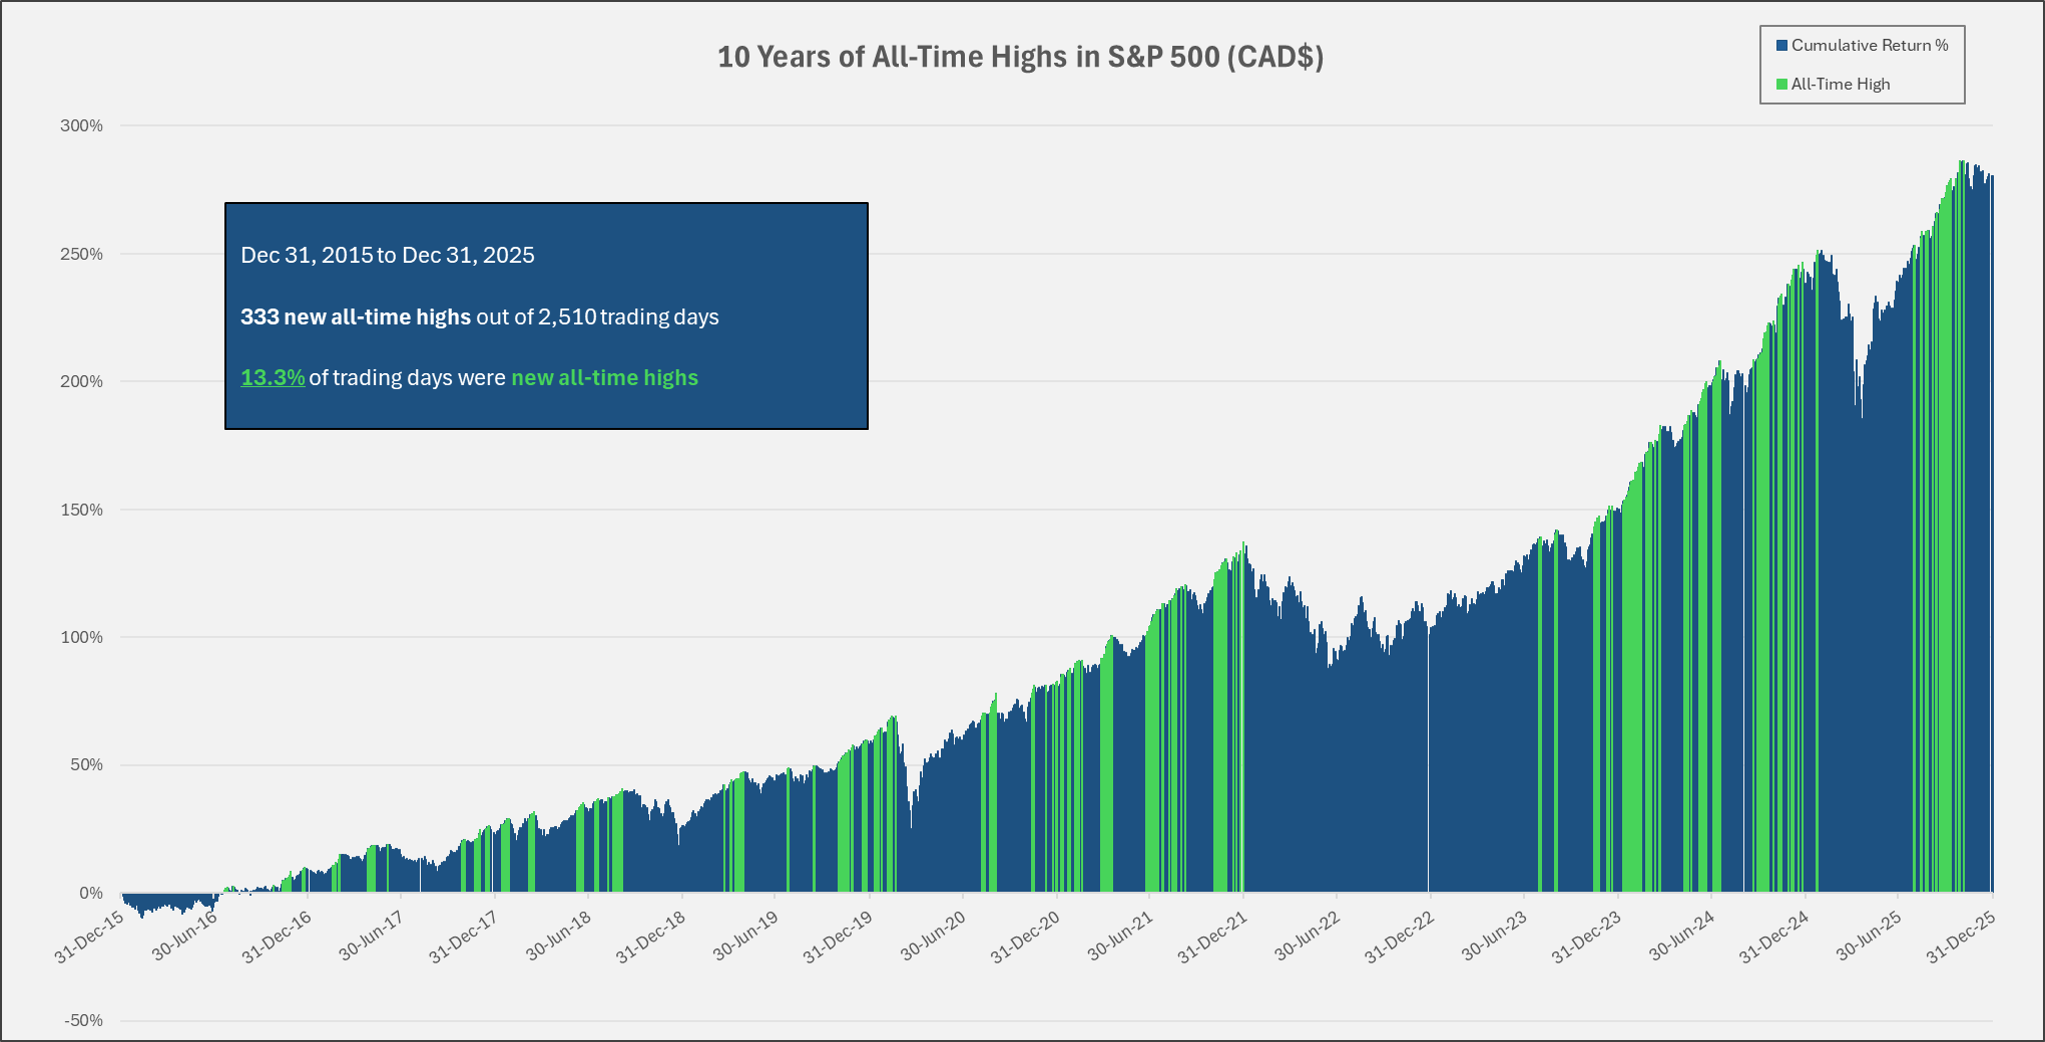Click the 31-Dec-20 x-axis date label
The image size is (2045, 1042).
click(1026, 936)
